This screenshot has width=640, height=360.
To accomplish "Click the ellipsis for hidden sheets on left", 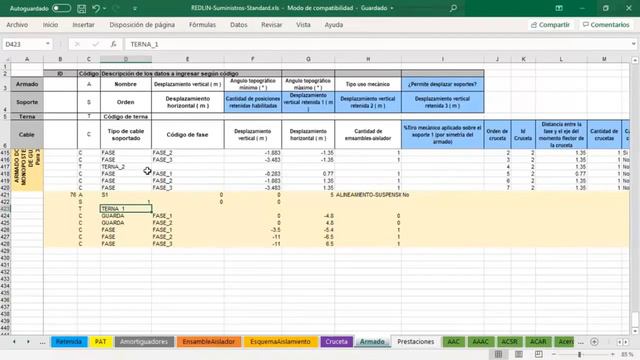I will 42,342.
